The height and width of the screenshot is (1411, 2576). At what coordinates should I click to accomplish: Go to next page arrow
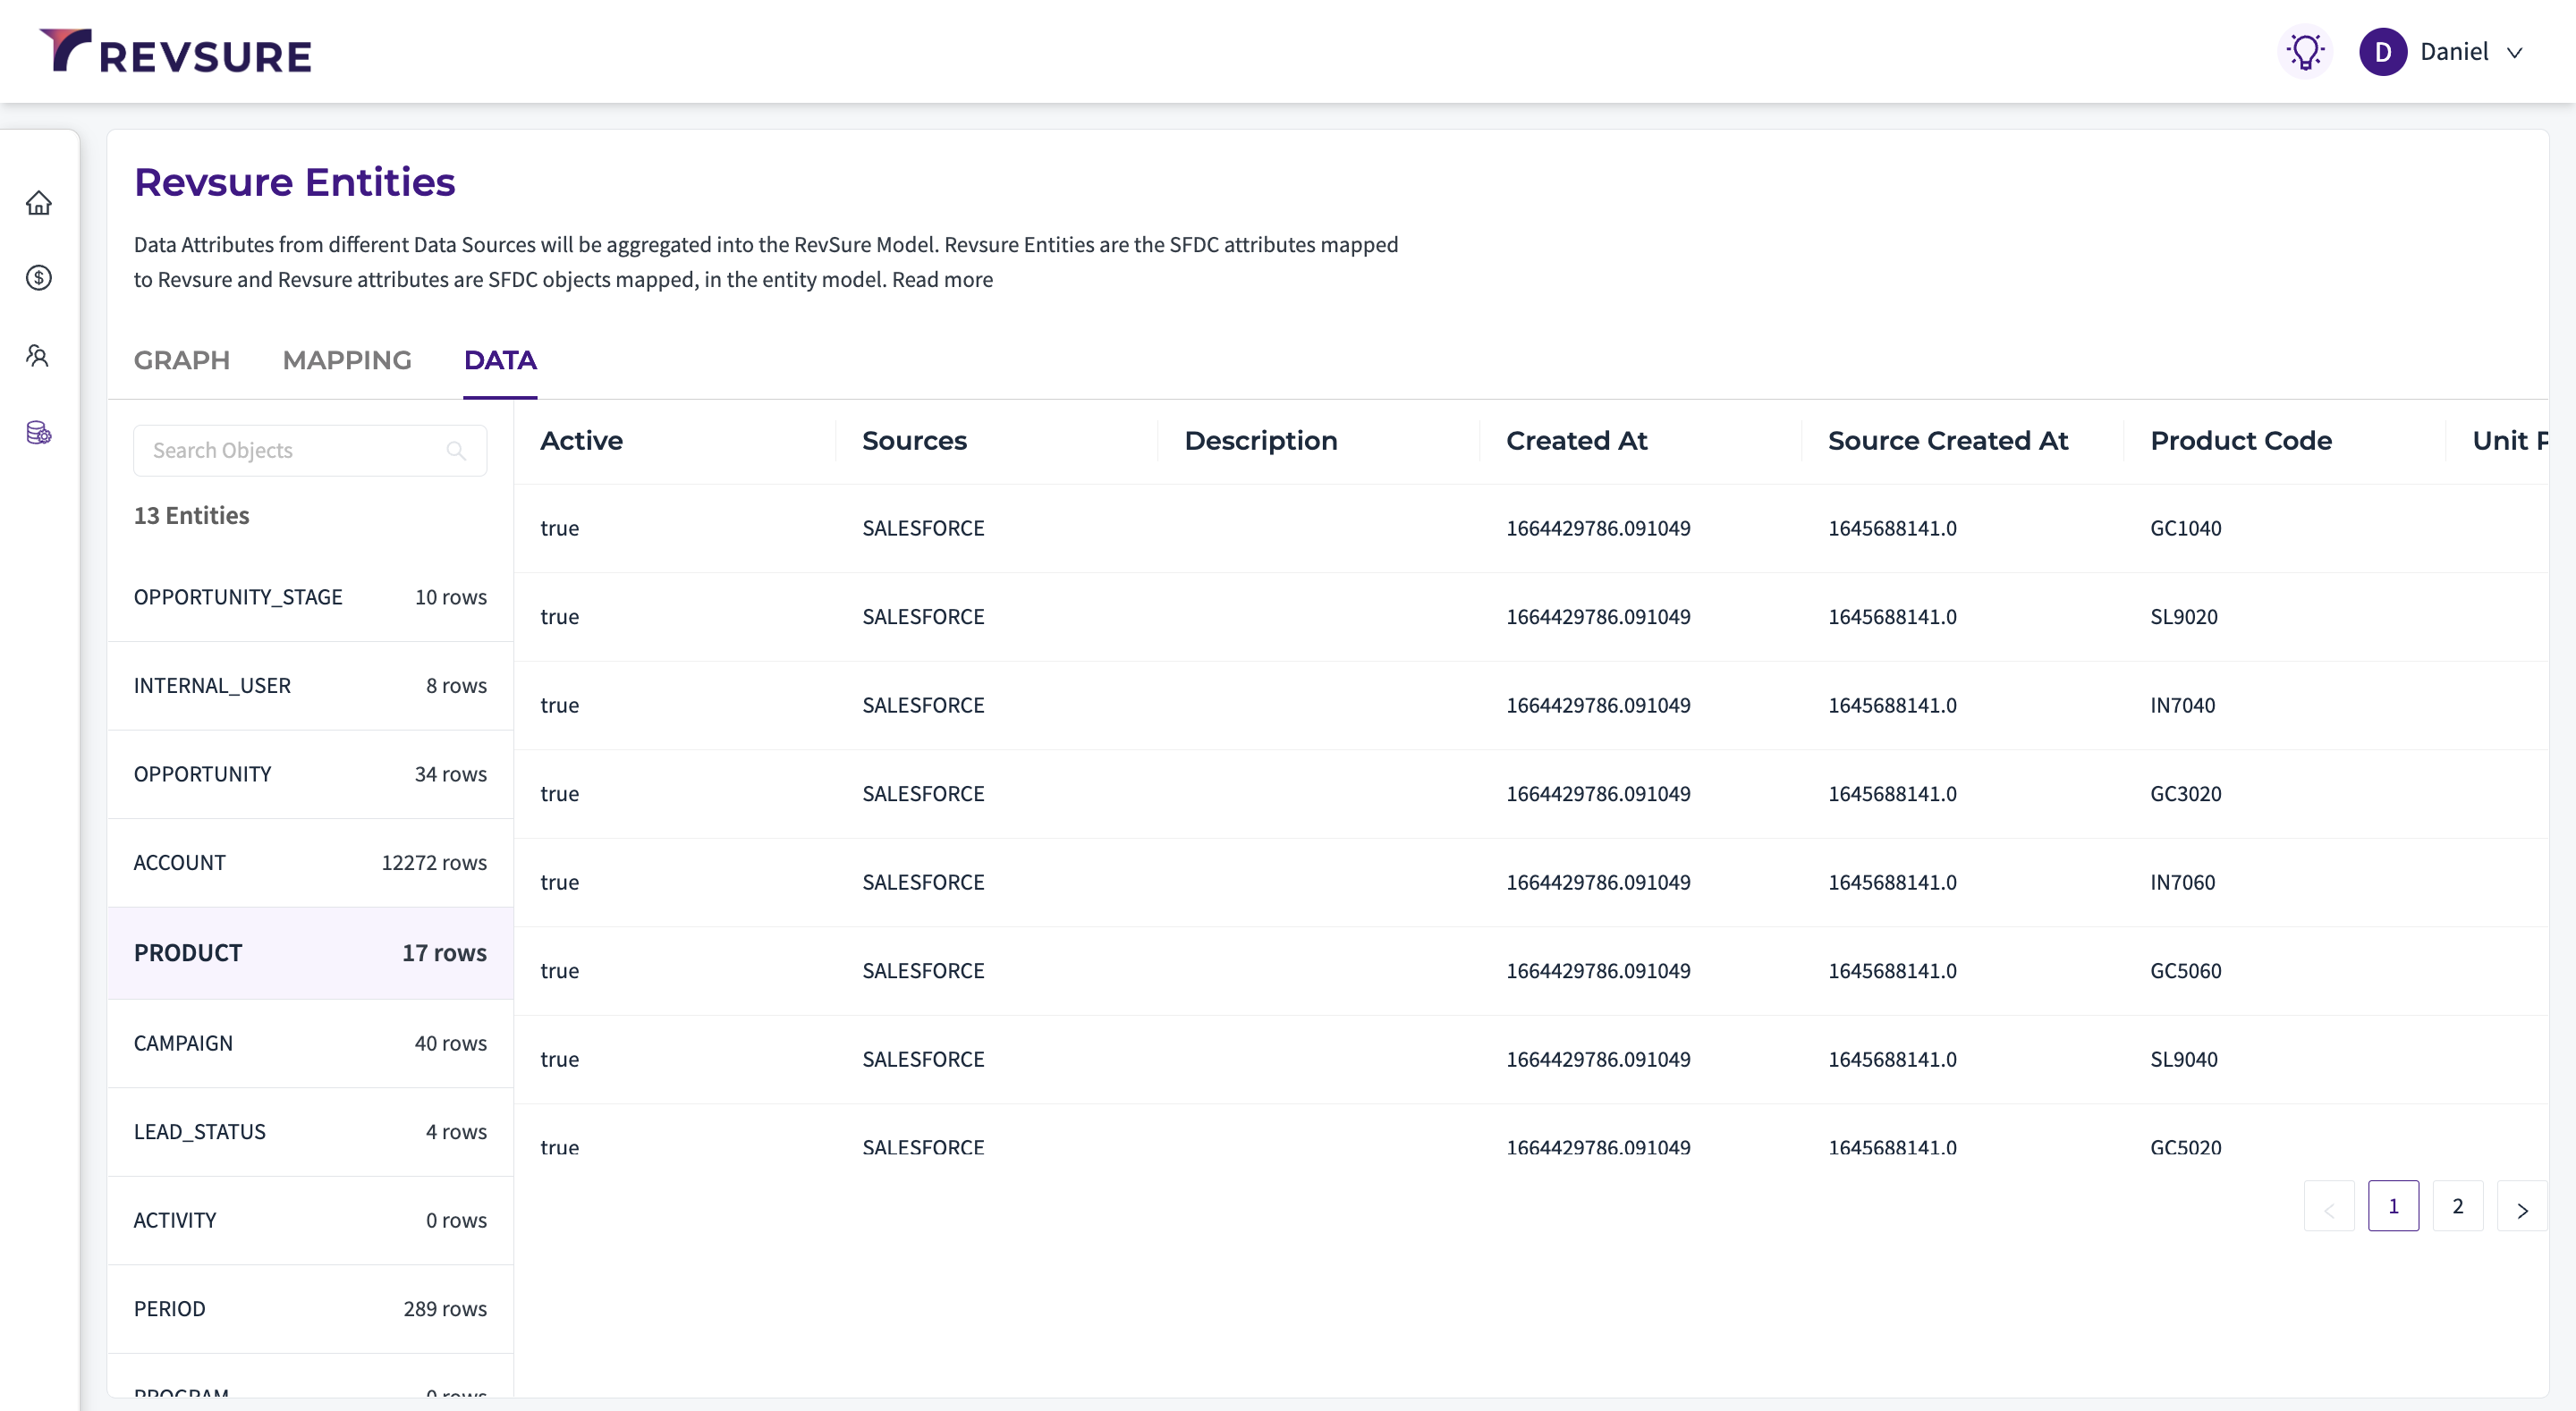click(x=2522, y=1207)
